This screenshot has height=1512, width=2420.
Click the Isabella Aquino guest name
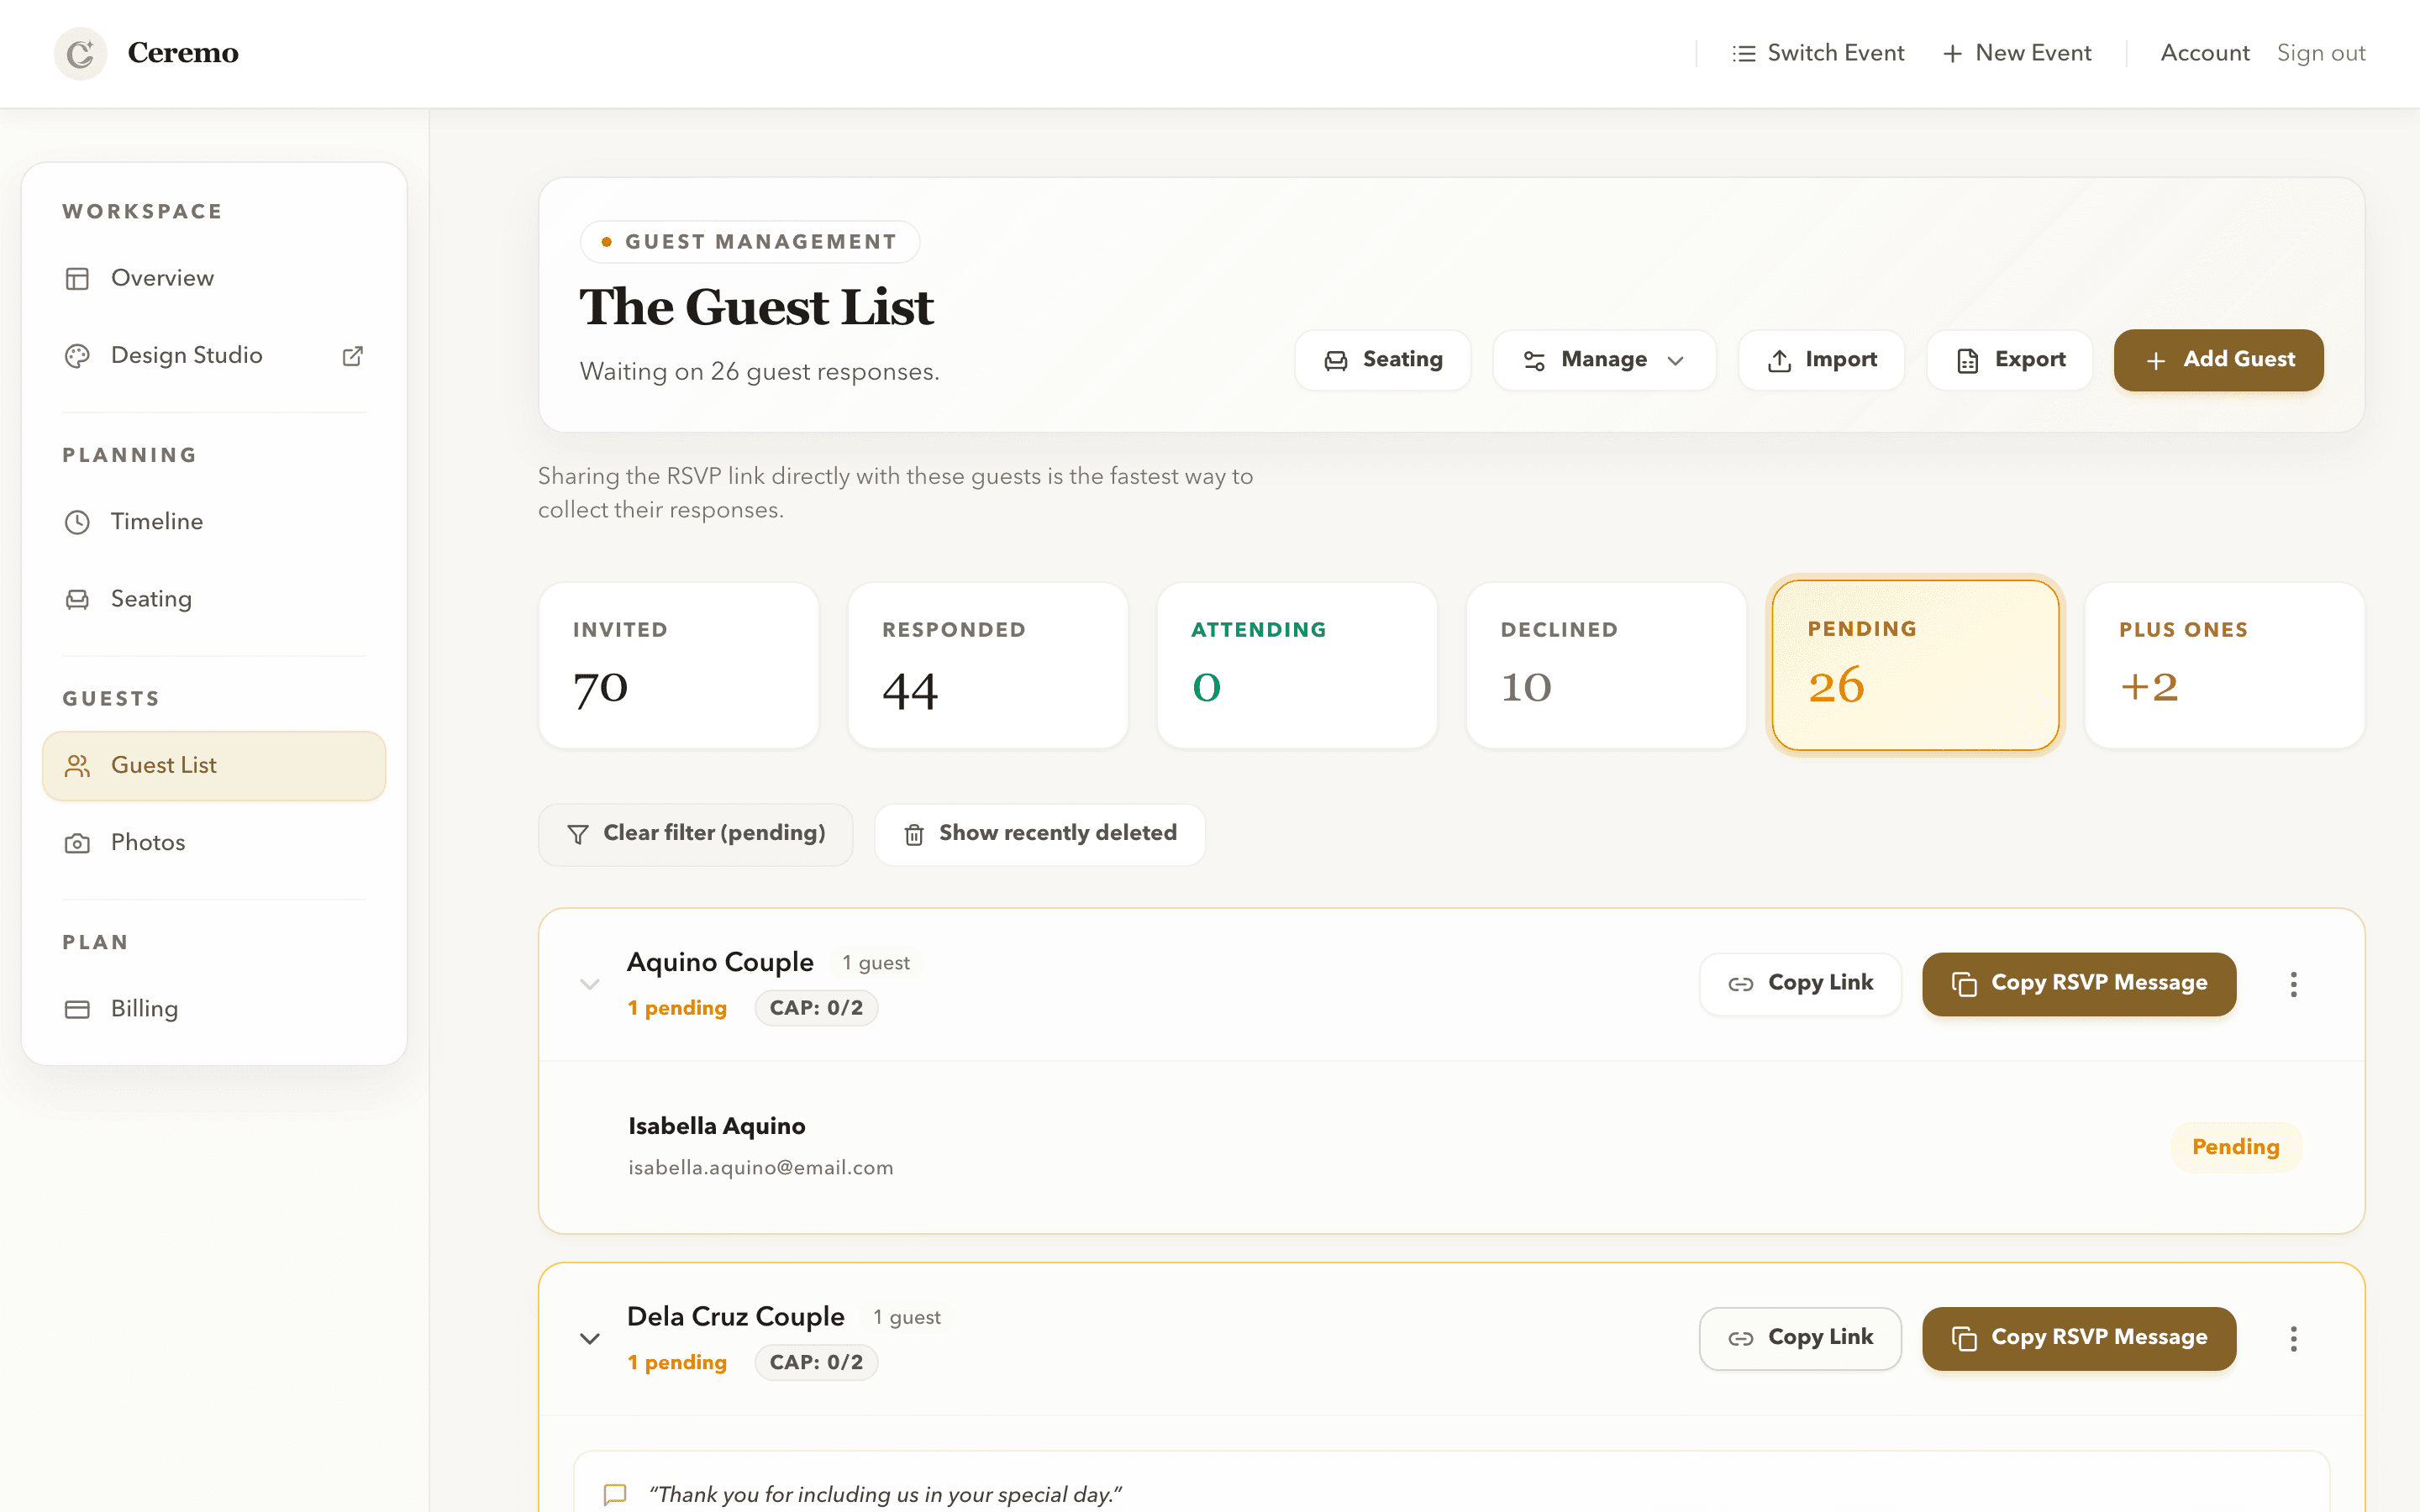point(716,1126)
